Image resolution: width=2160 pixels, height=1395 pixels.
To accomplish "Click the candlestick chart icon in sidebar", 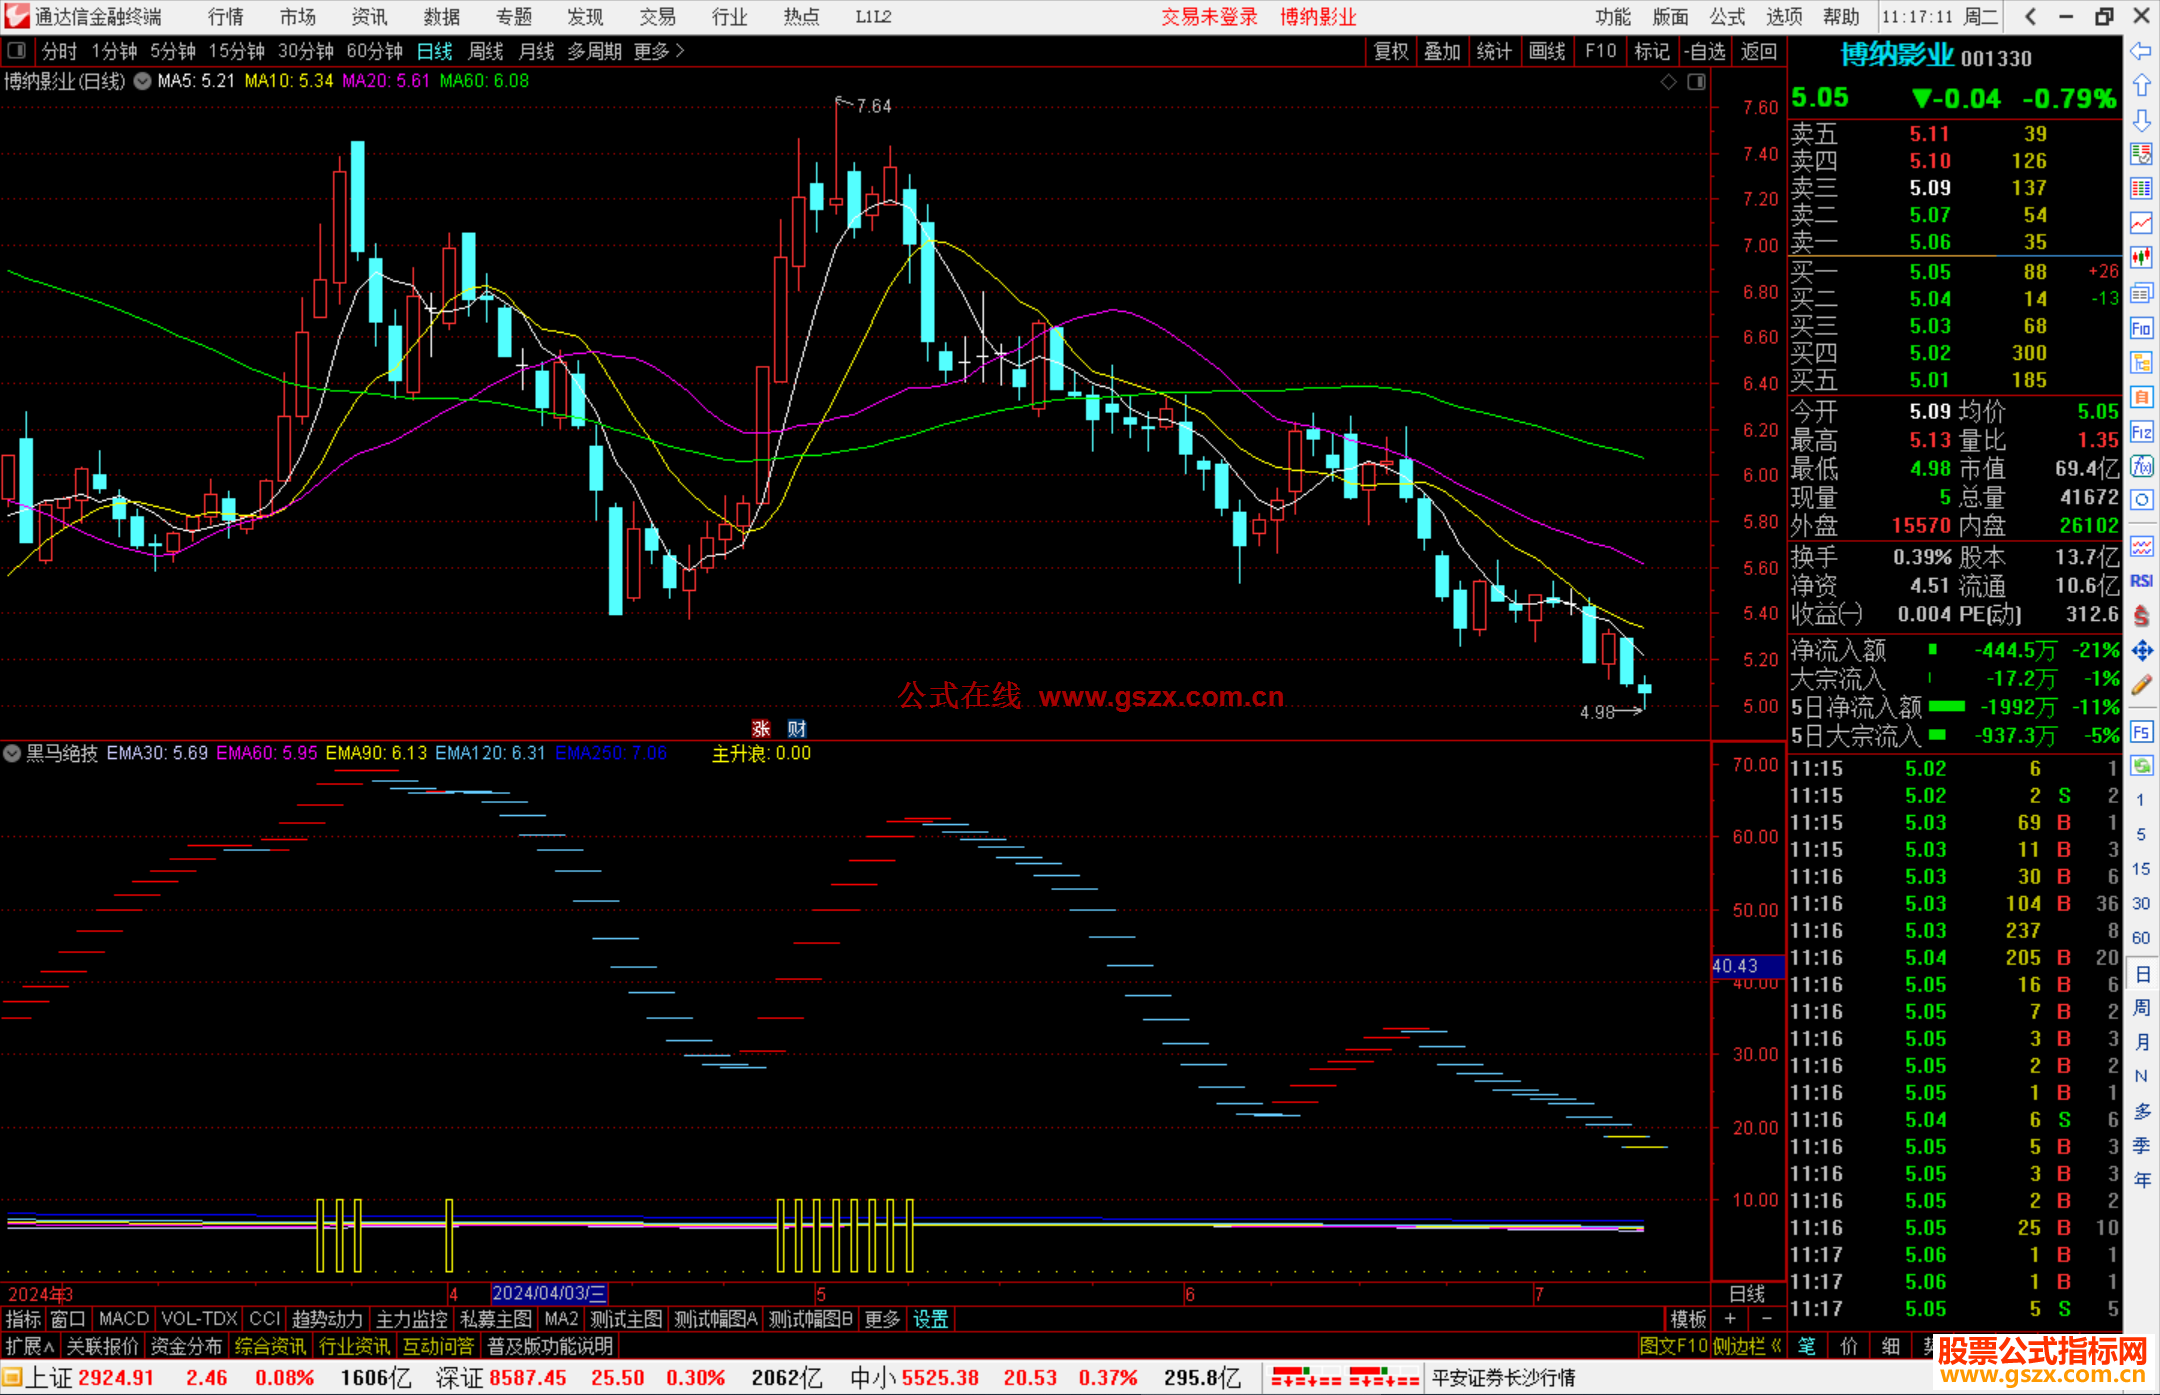I will (2141, 258).
